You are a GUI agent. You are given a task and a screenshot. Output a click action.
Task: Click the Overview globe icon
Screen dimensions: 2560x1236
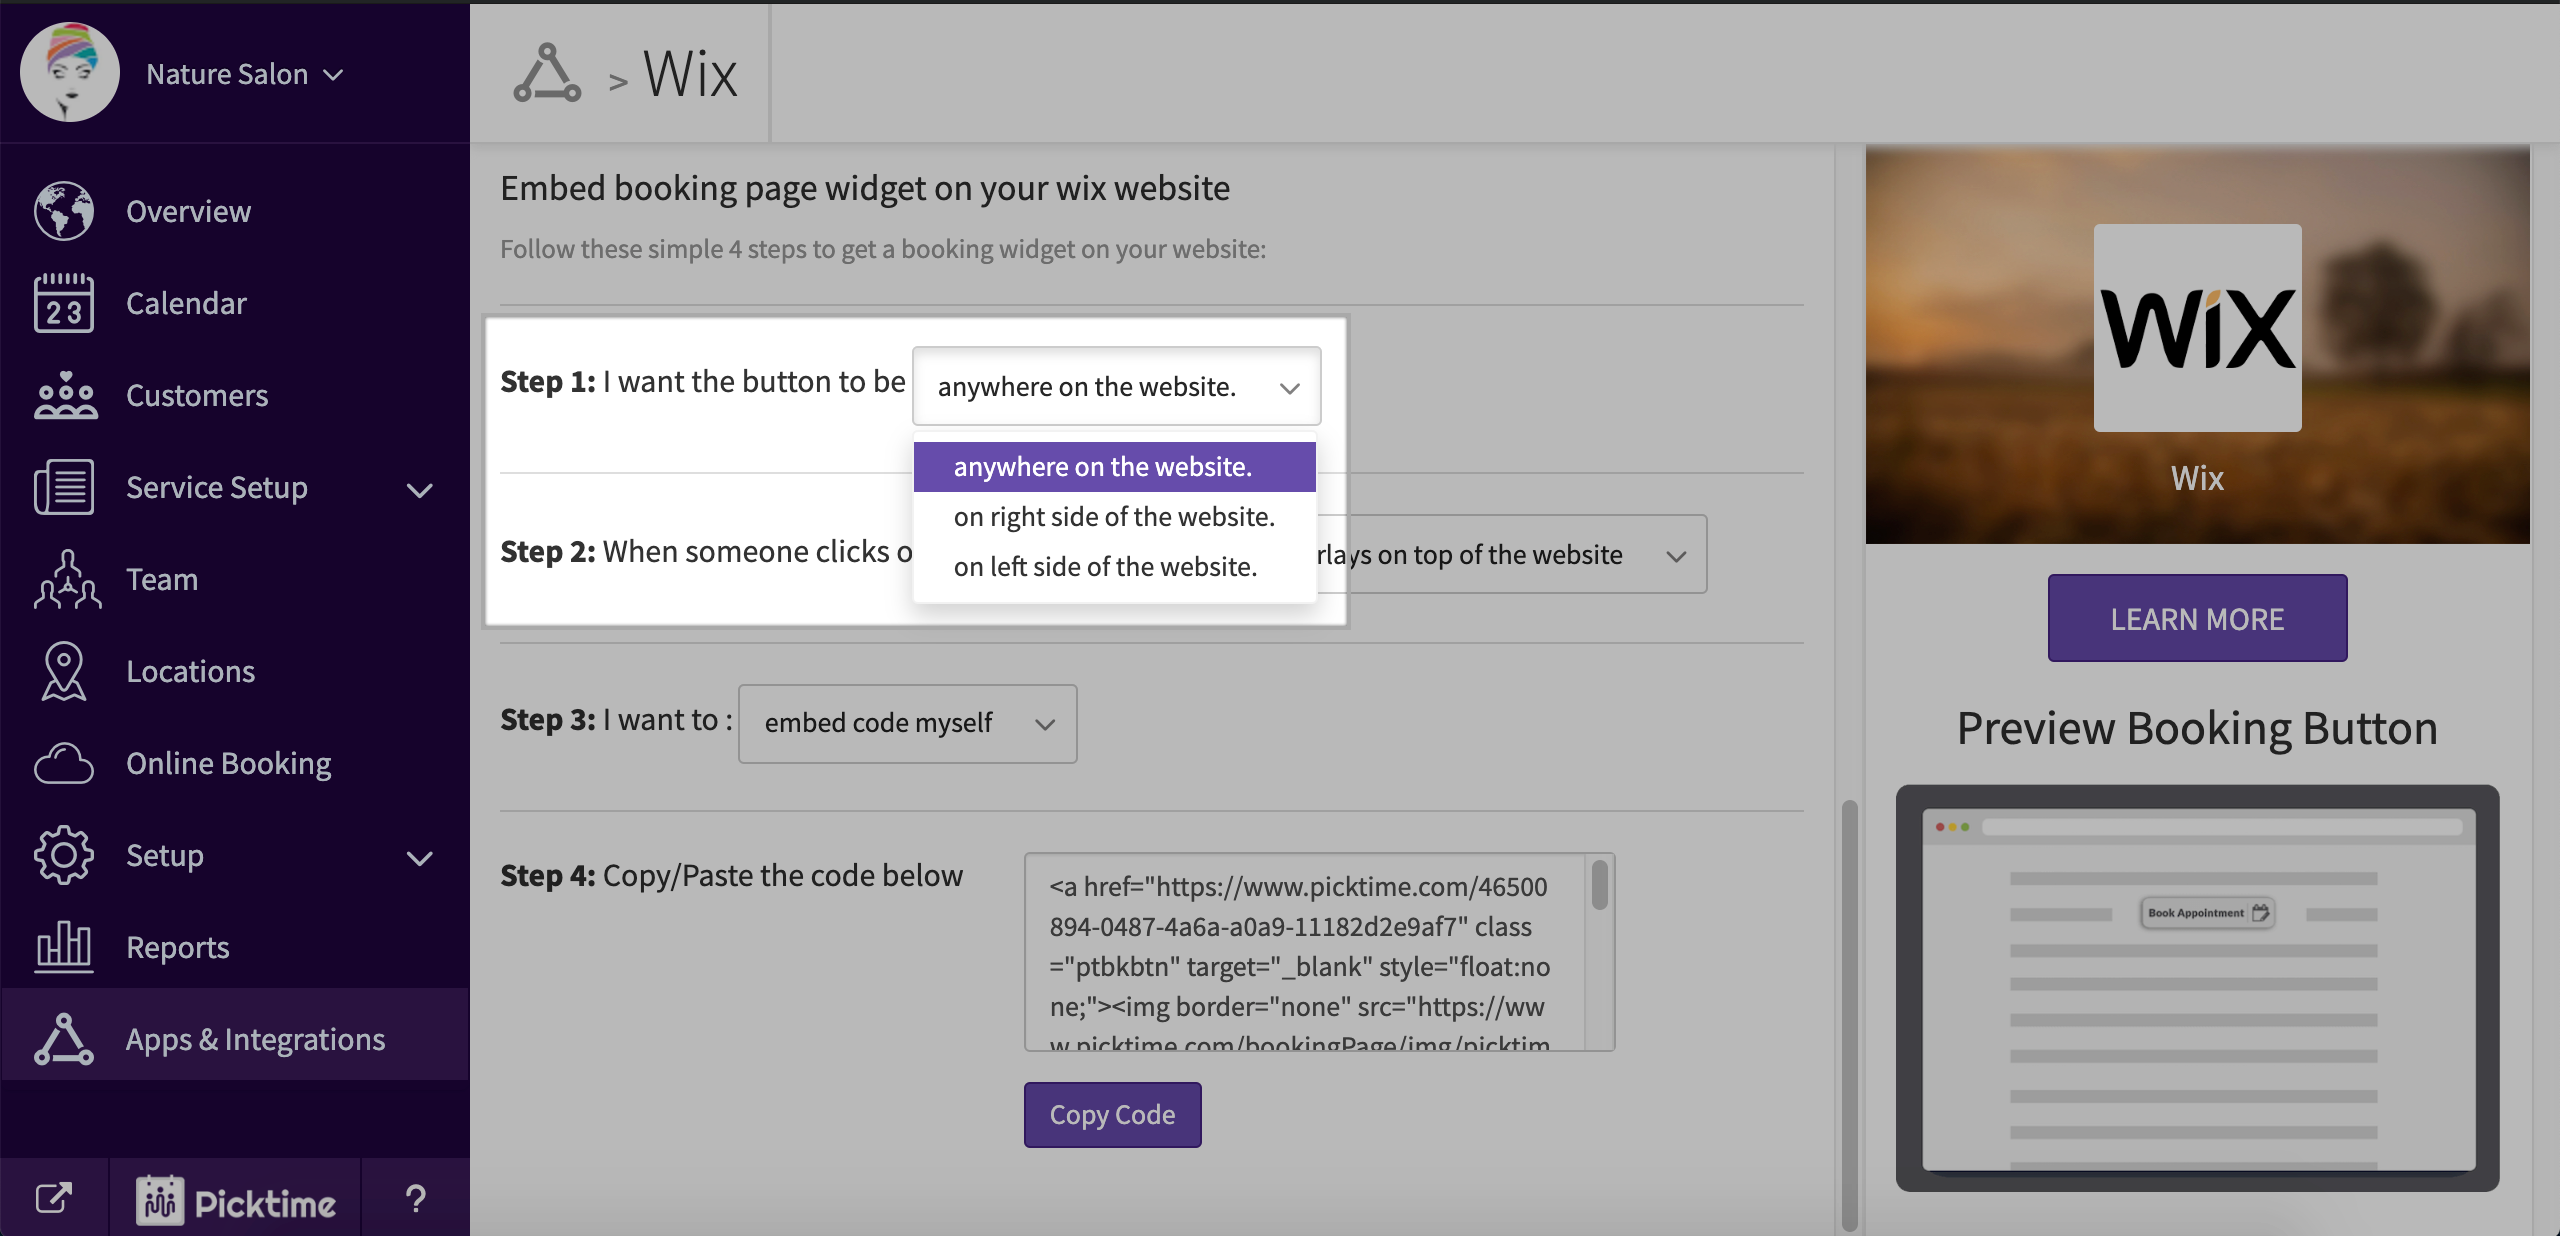tap(64, 211)
